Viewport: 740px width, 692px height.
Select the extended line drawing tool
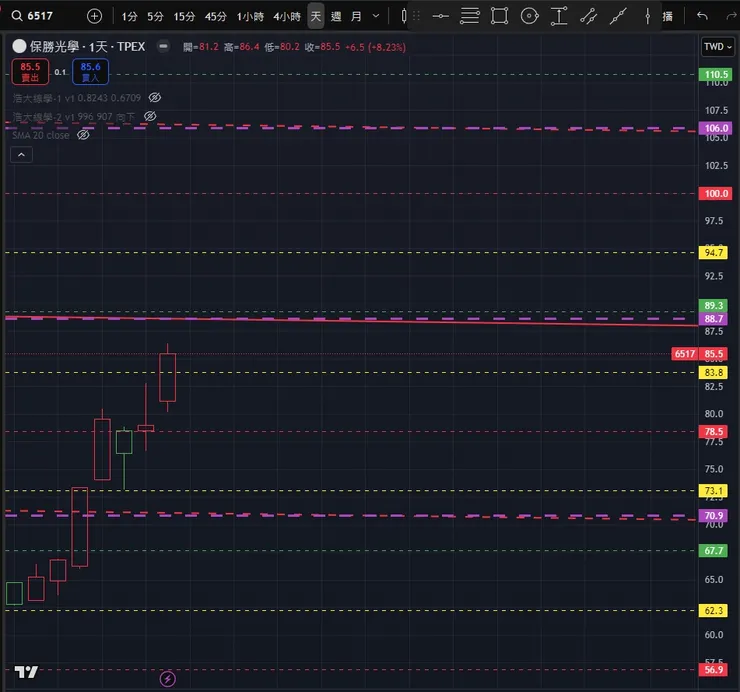tap(618, 16)
